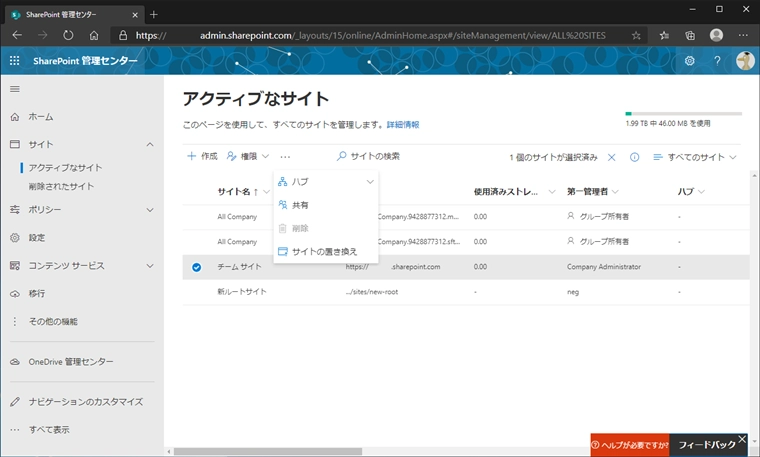Focus the サイトの検索 search box
The image size is (760, 457).
(x=368, y=156)
